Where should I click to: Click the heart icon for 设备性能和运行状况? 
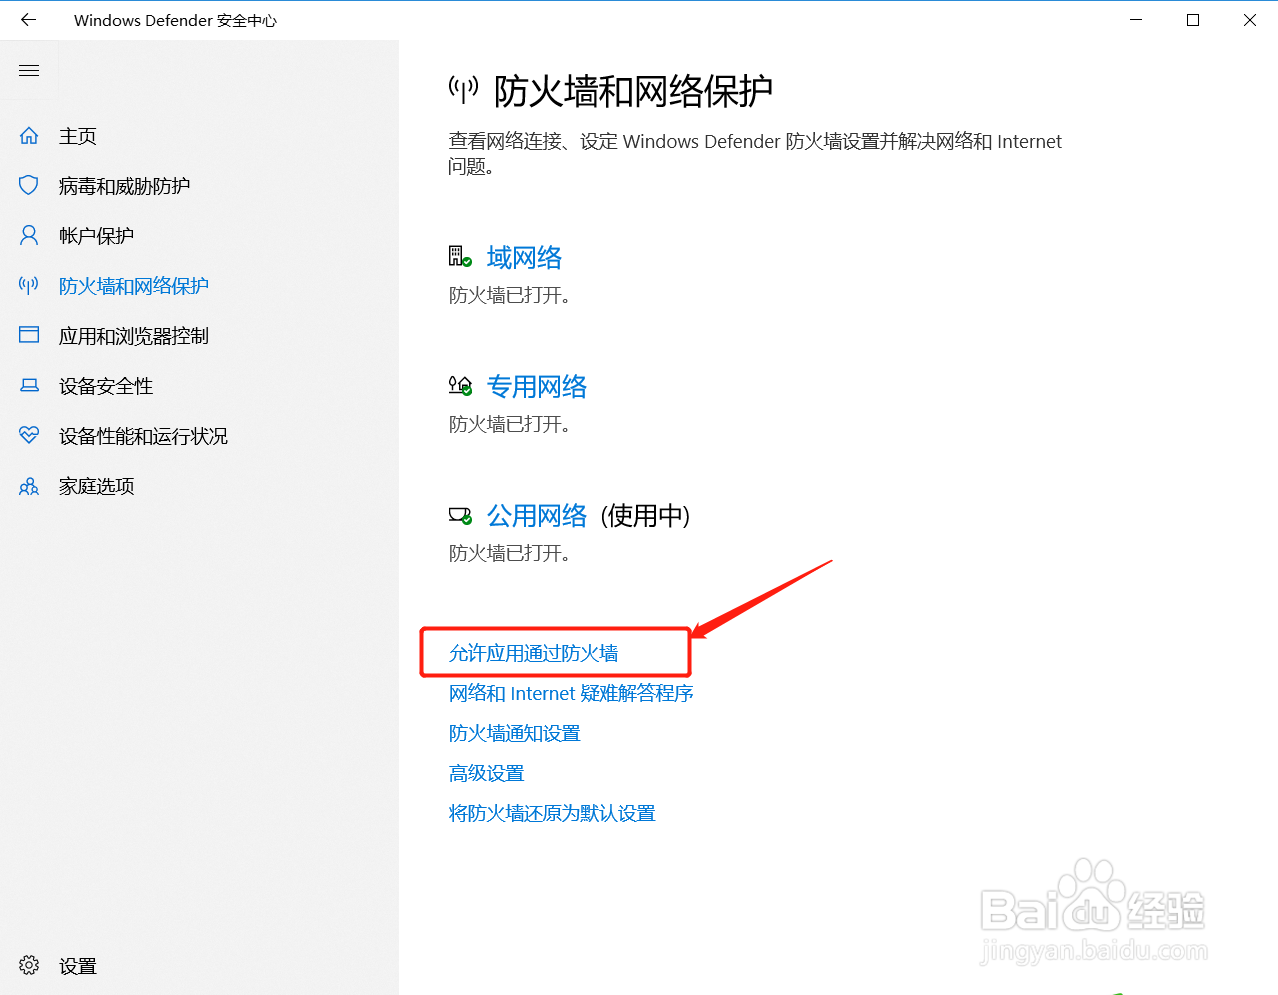pyautogui.click(x=29, y=435)
